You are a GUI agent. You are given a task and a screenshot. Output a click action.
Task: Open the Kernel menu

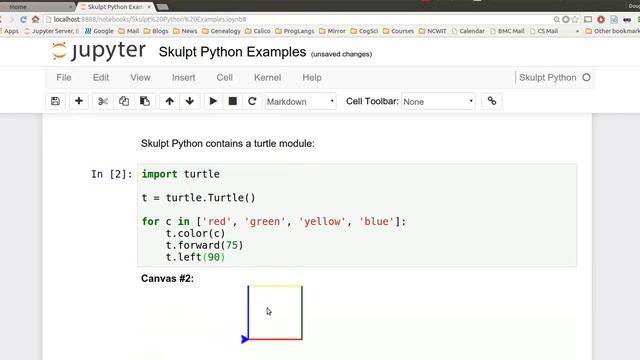coord(268,78)
